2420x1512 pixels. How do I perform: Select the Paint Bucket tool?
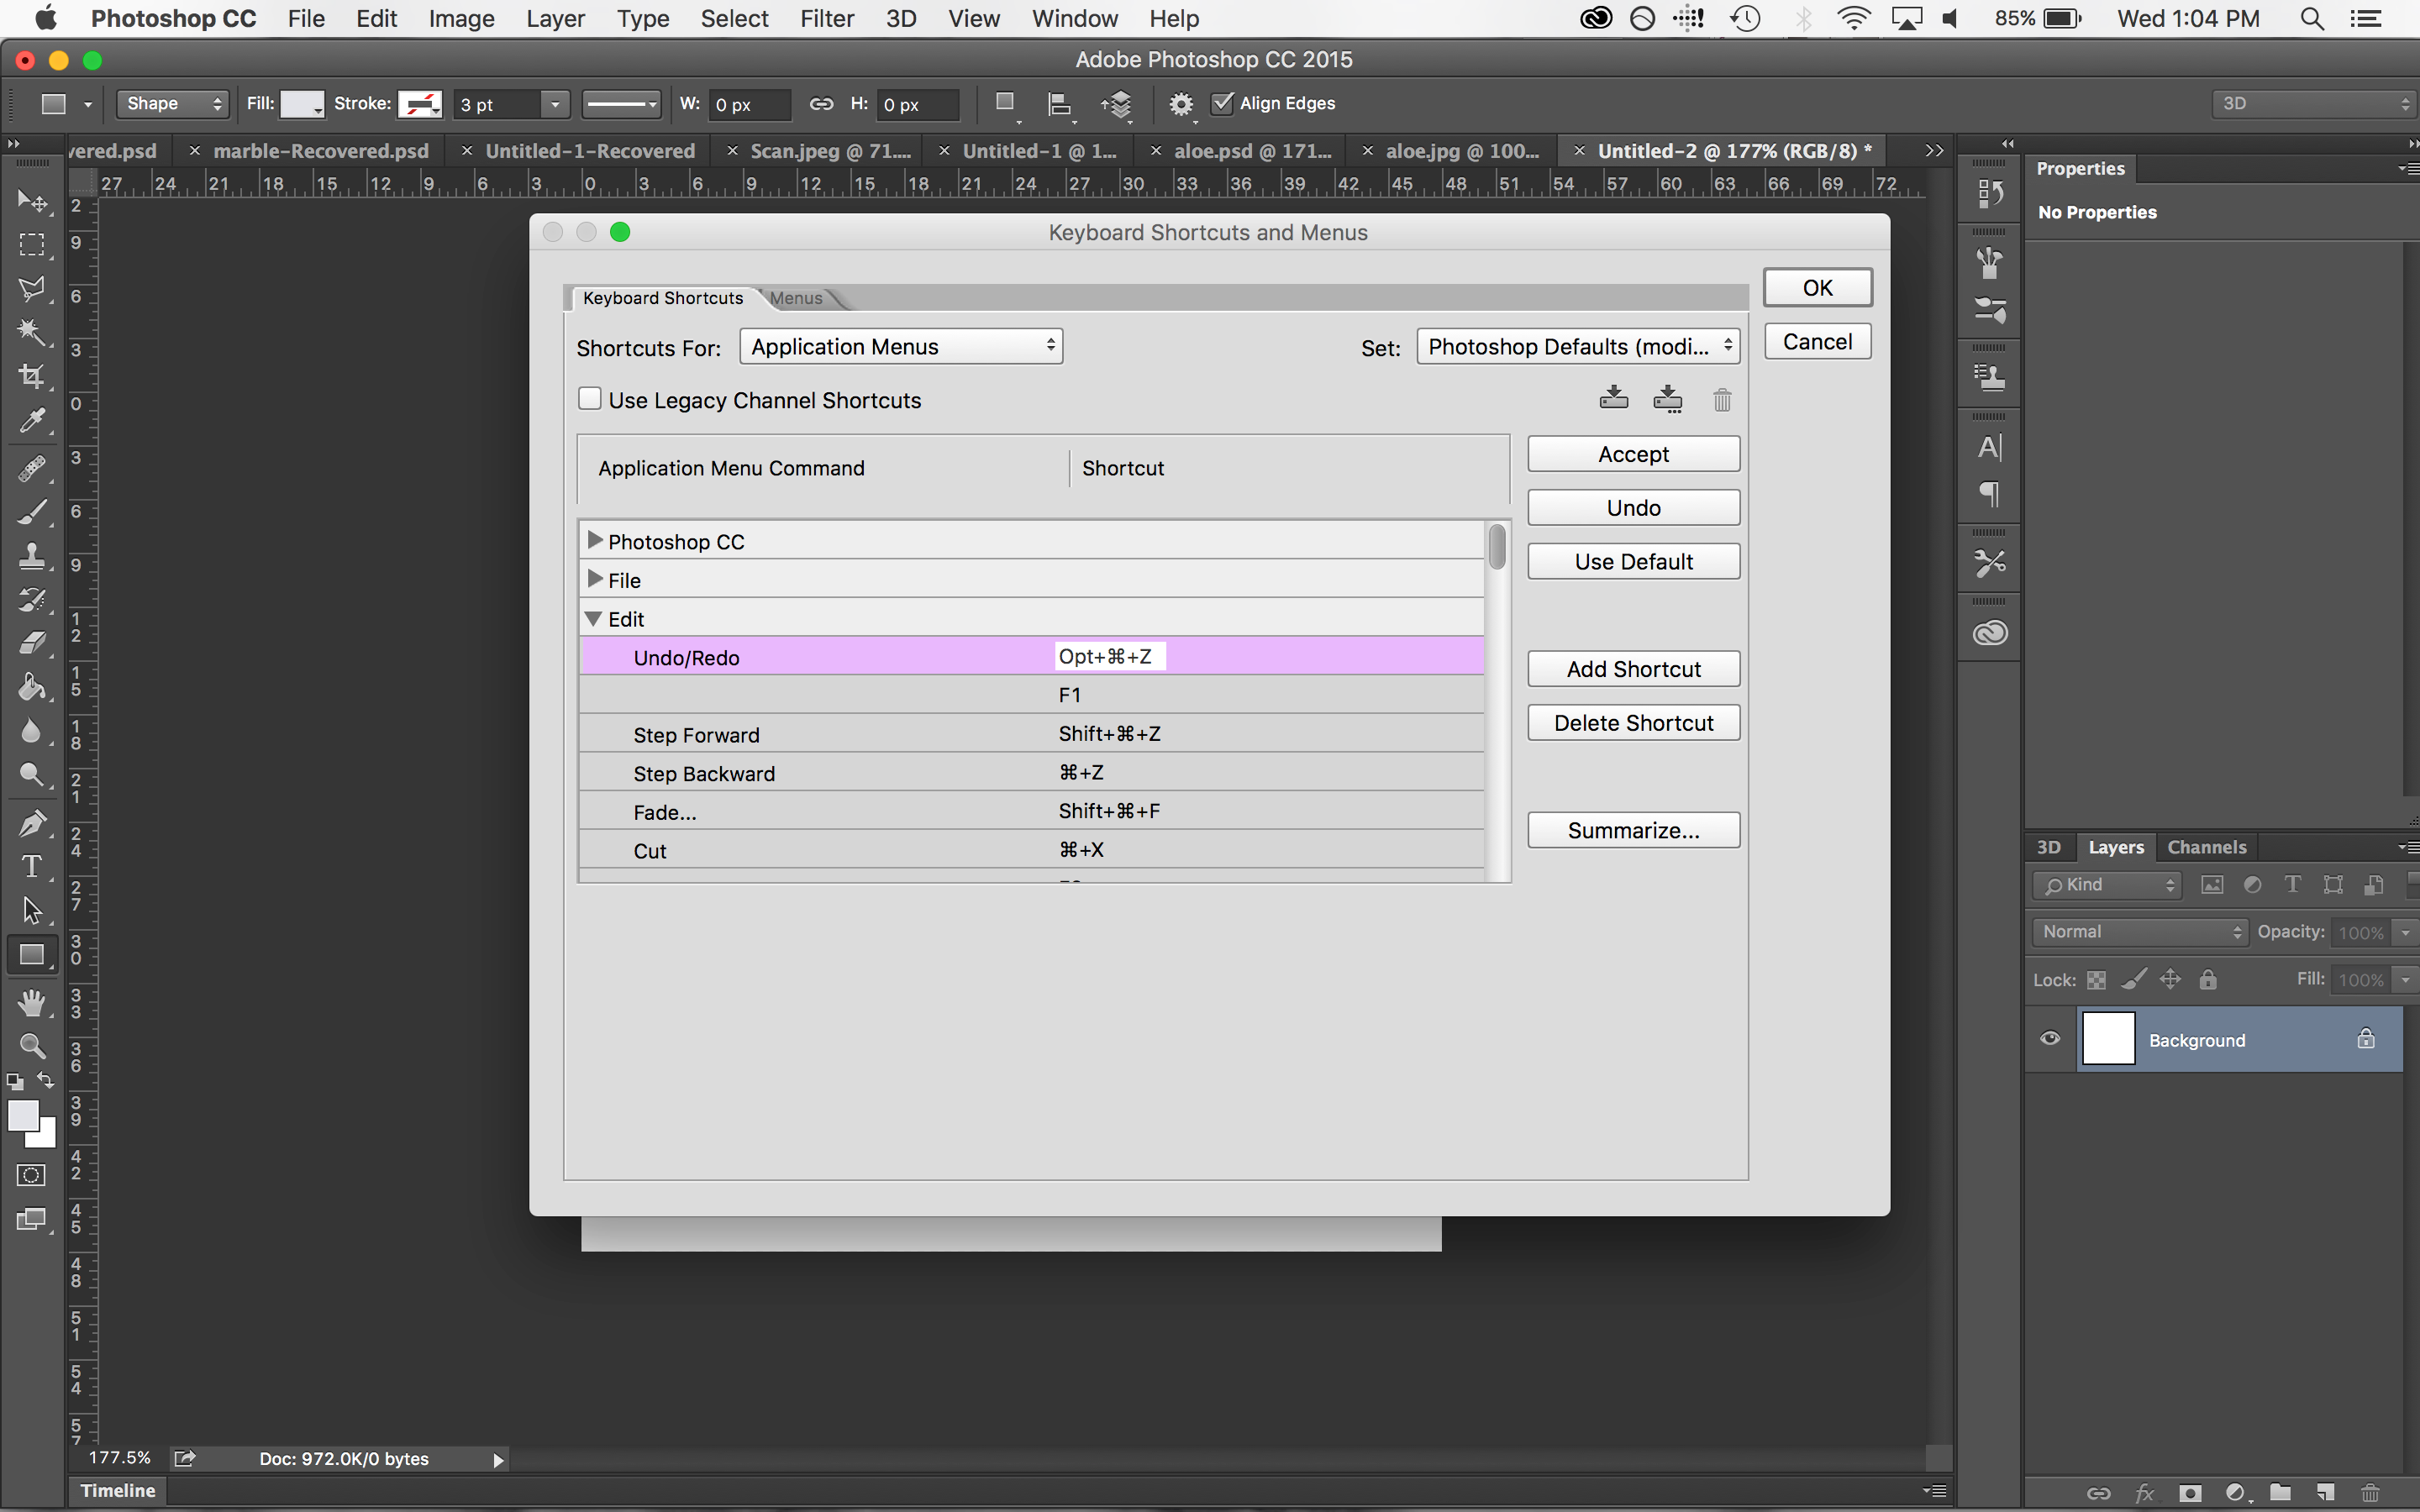click(x=32, y=687)
